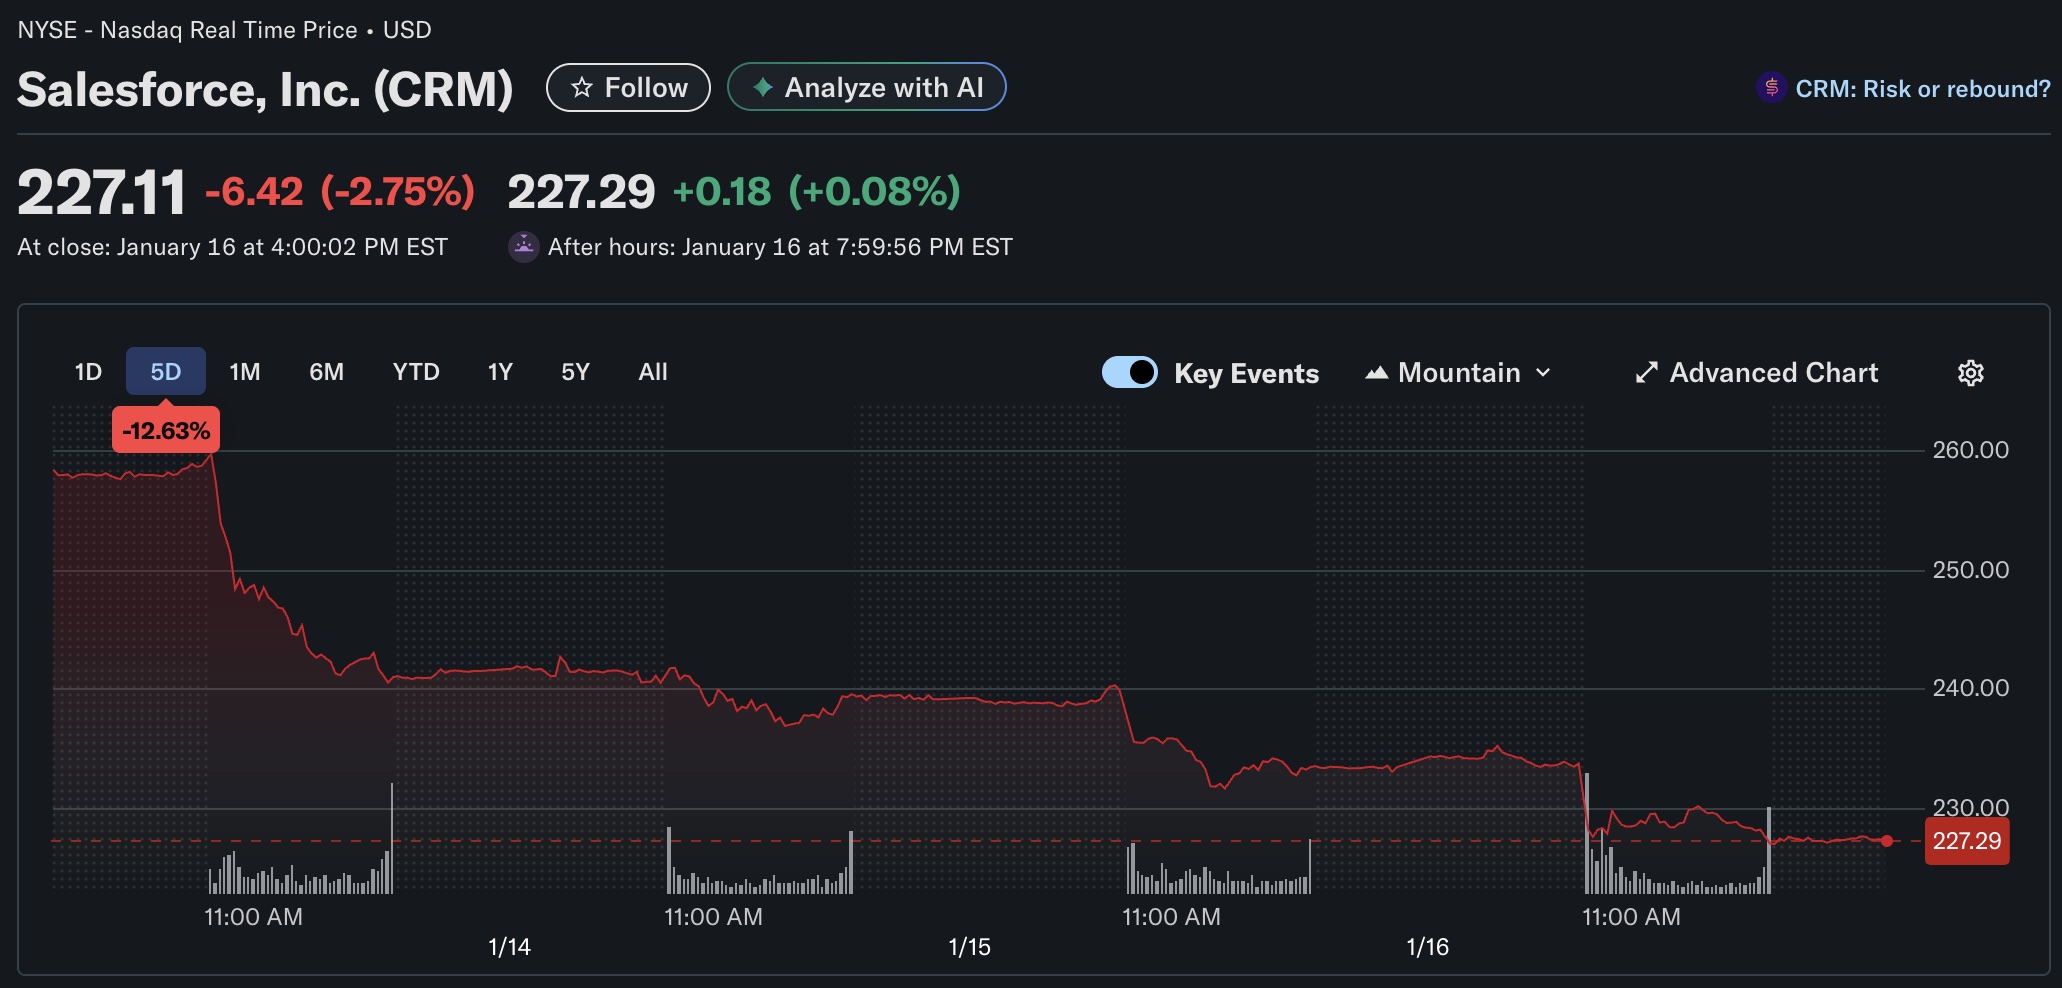The height and width of the screenshot is (988, 2062).
Task: Click the sparkle icon in Analyze with AI
Action: click(763, 88)
